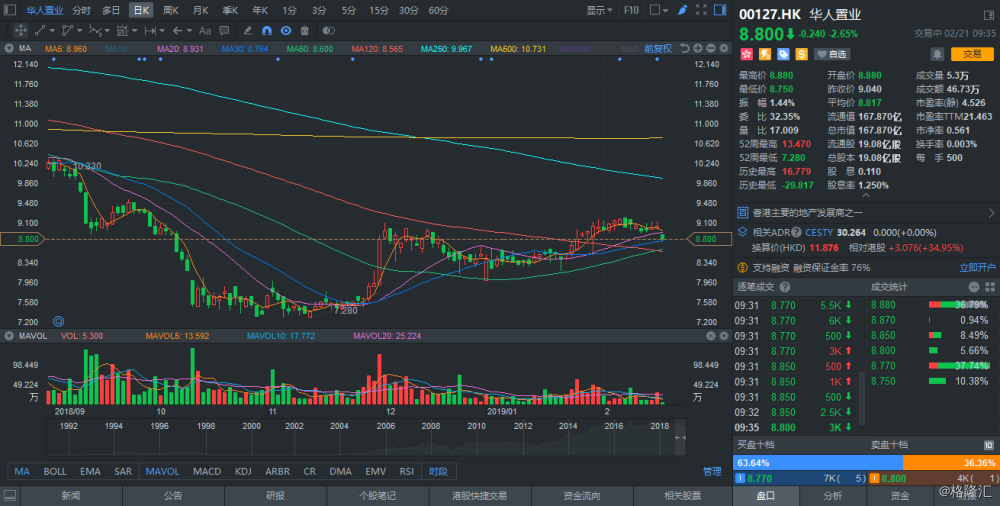1000x506 pixels.
Task: Toggle the right quote panel icon
Action: click(720, 10)
